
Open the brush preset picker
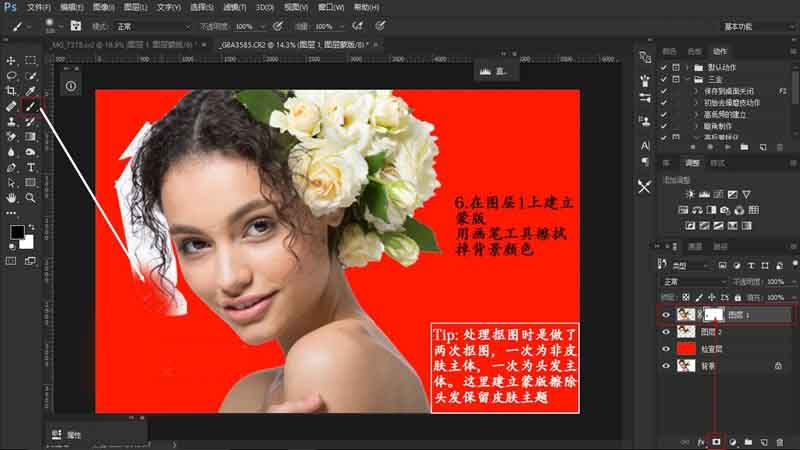point(53,26)
